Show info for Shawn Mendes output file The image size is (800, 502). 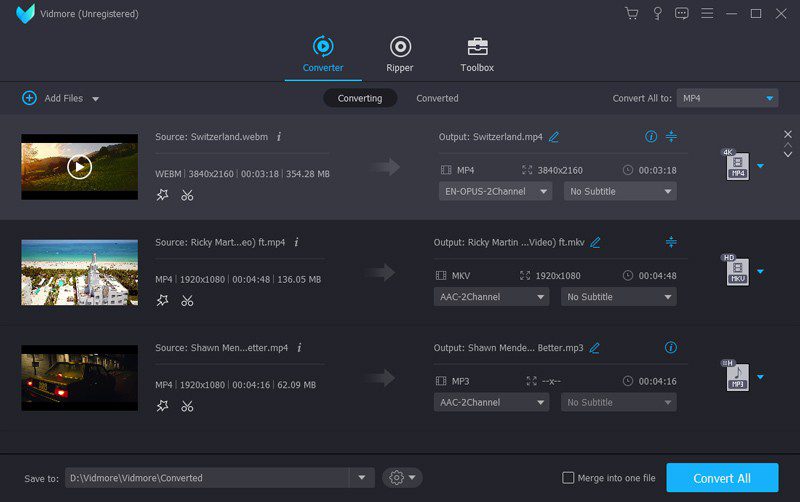pyautogui.click(x=671, y=348)
